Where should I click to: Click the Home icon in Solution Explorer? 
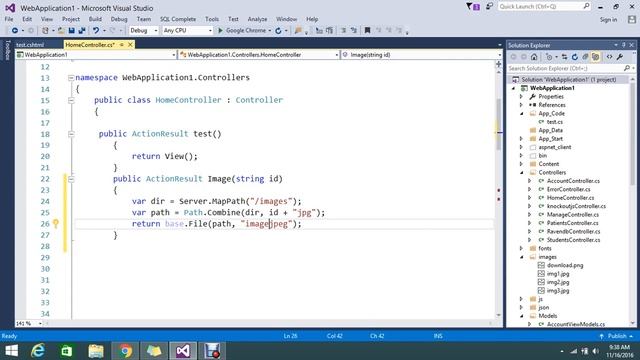[x=534, y=57]
